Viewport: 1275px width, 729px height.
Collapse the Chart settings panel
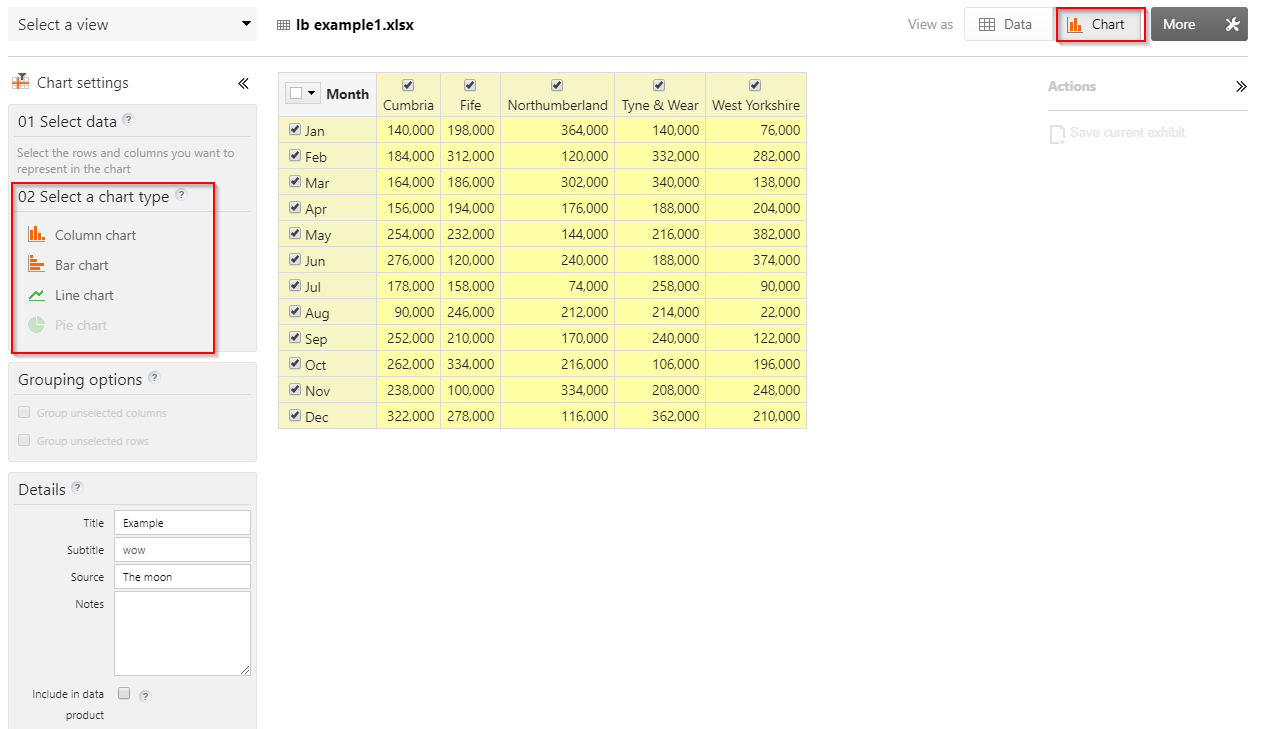pos(243,83)
